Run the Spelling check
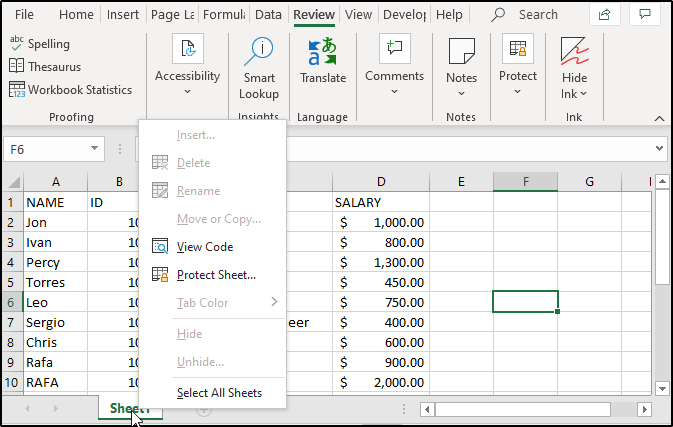673x427 pixels. pos(39,44)
